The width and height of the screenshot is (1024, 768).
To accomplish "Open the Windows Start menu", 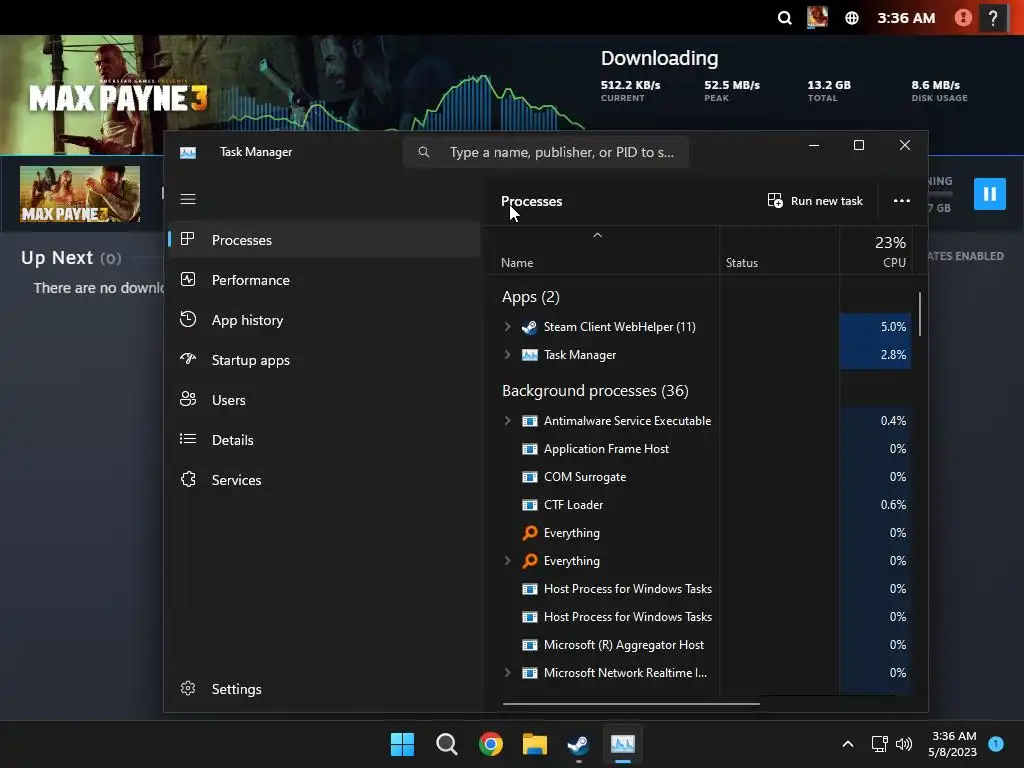I will pos(402,744).
